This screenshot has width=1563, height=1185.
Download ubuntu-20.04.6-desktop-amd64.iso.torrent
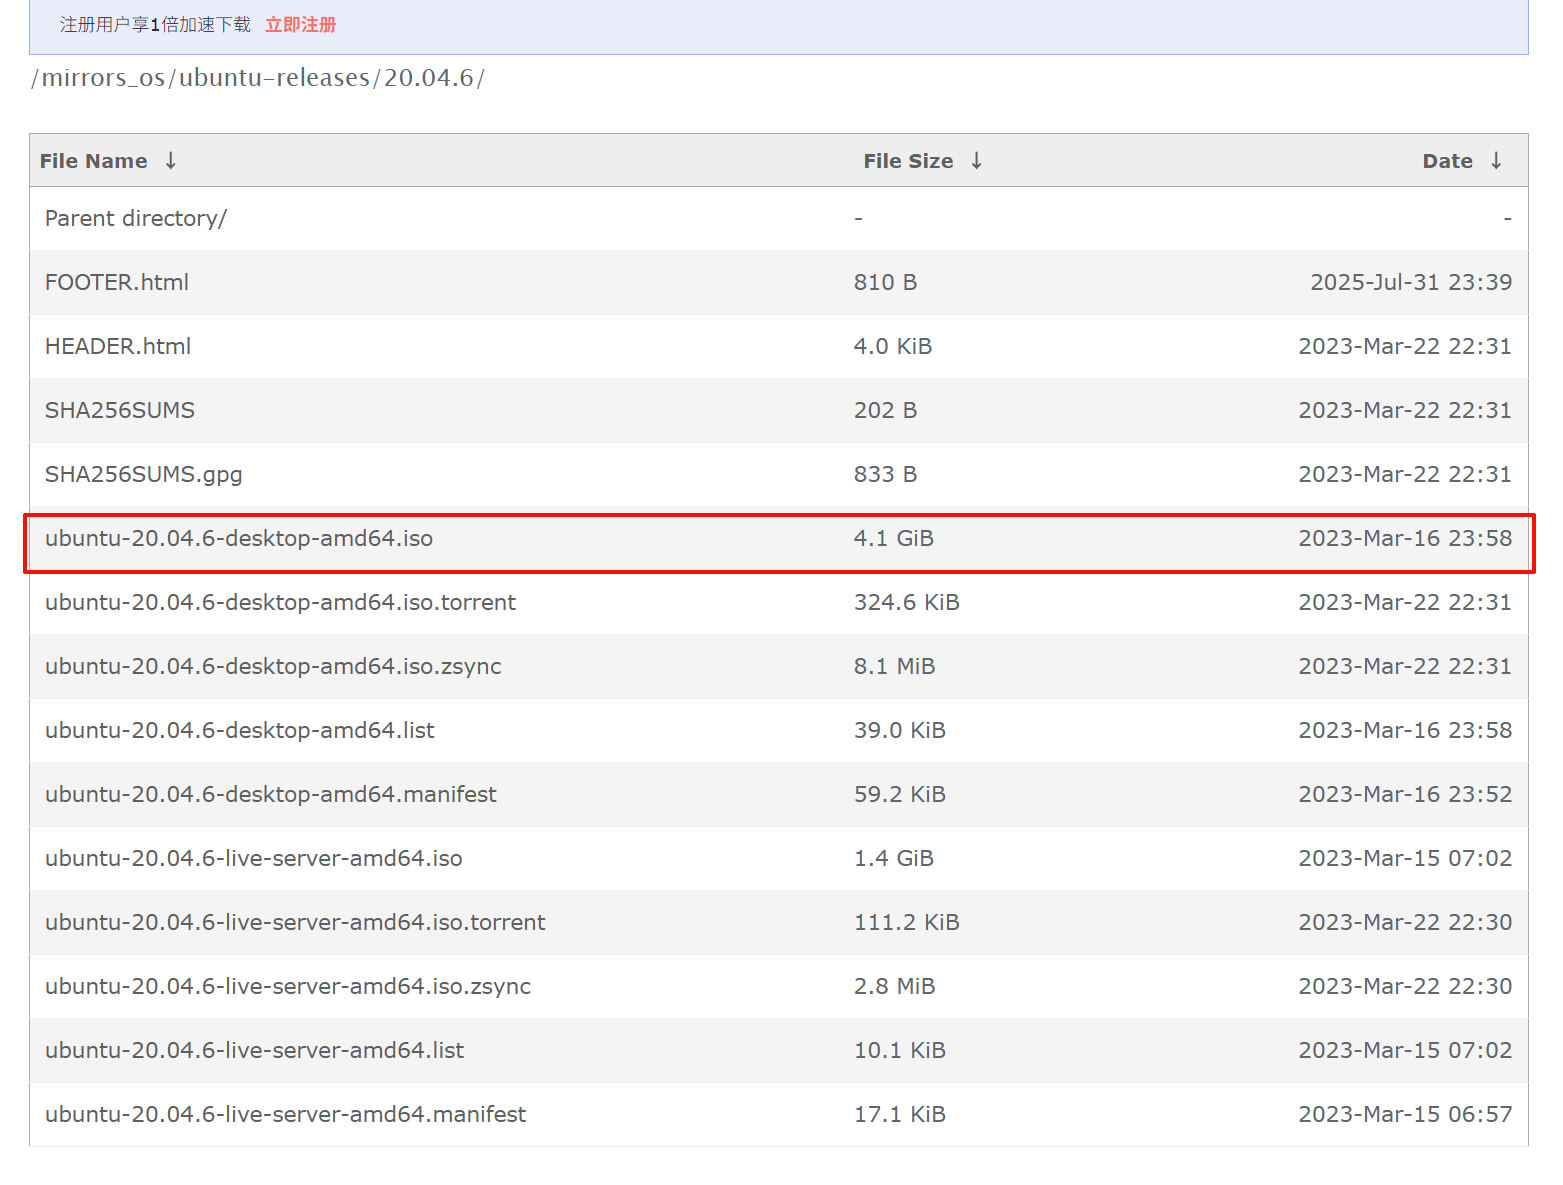click(281, 602)
